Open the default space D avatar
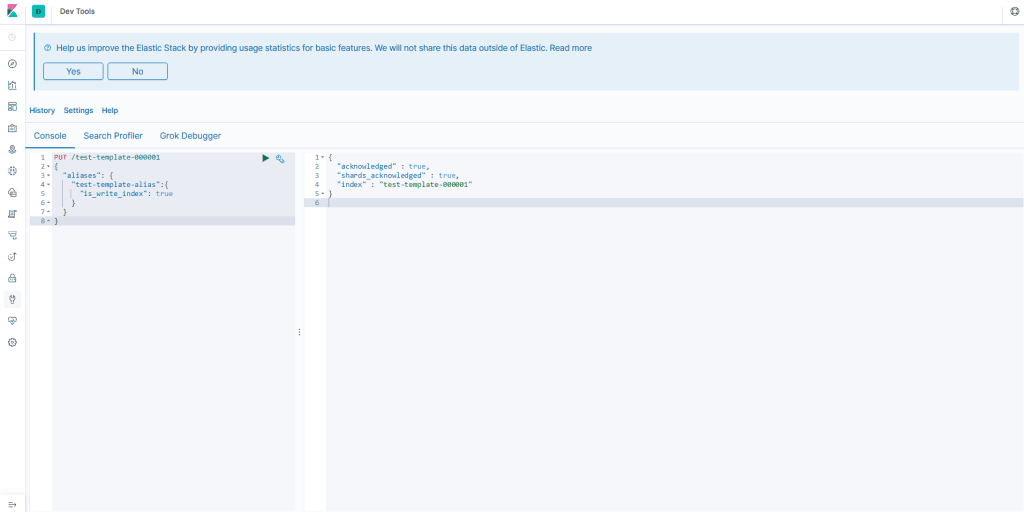 click(x=39, y=12)
